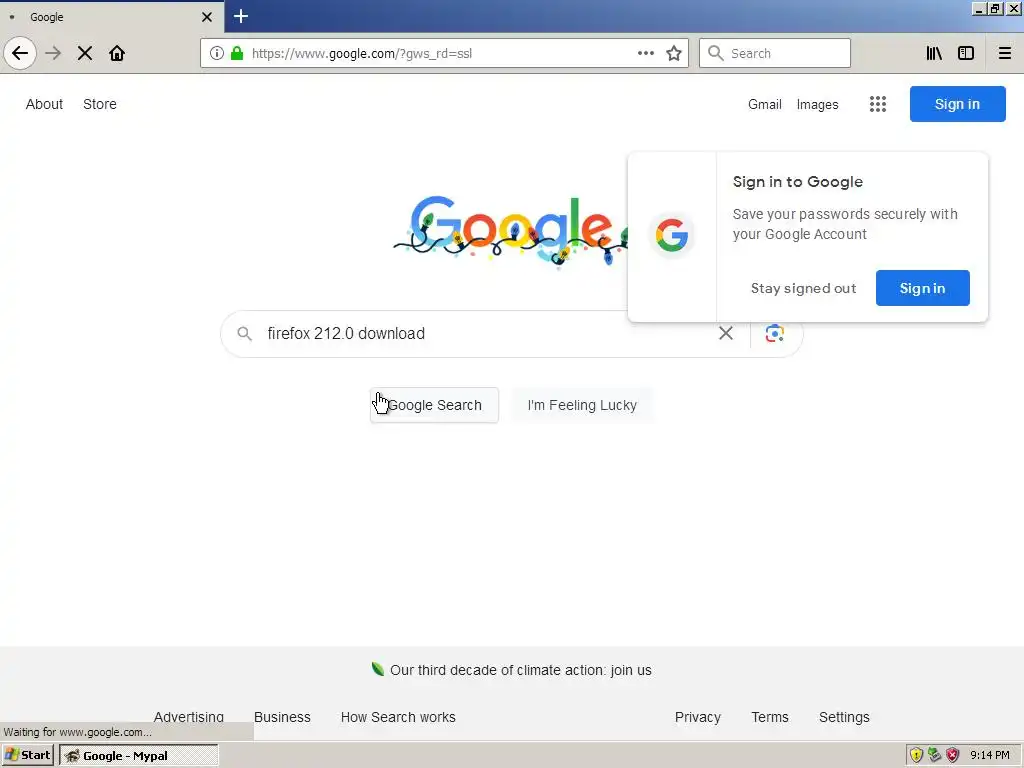Open the Privacy footer link
Image resolution: width=1024 pixels, height=768 pixels.
(697, 716)
